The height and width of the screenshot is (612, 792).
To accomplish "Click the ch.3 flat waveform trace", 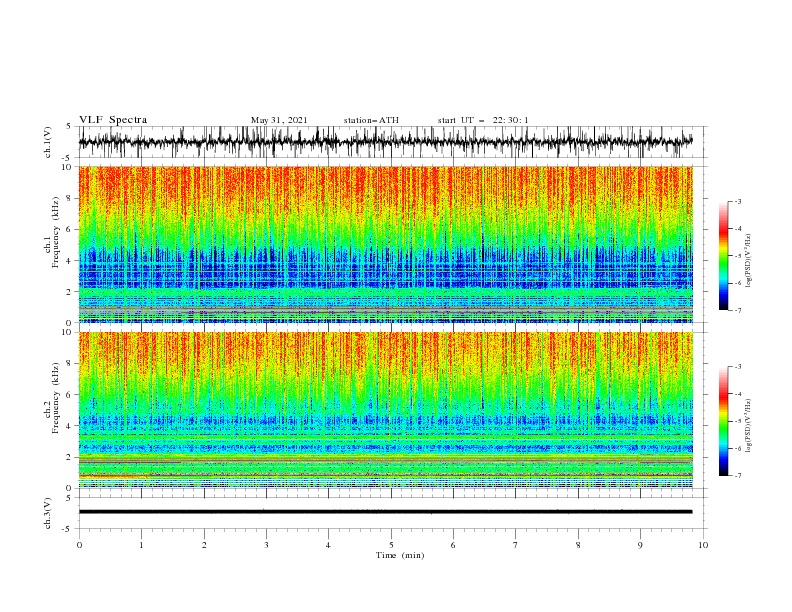I will 385,512.
